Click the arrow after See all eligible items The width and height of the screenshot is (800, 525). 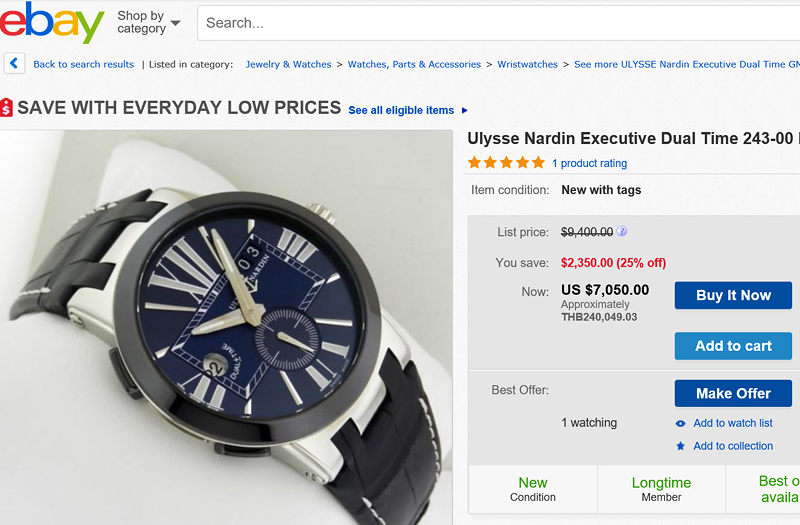click(464, 110)
